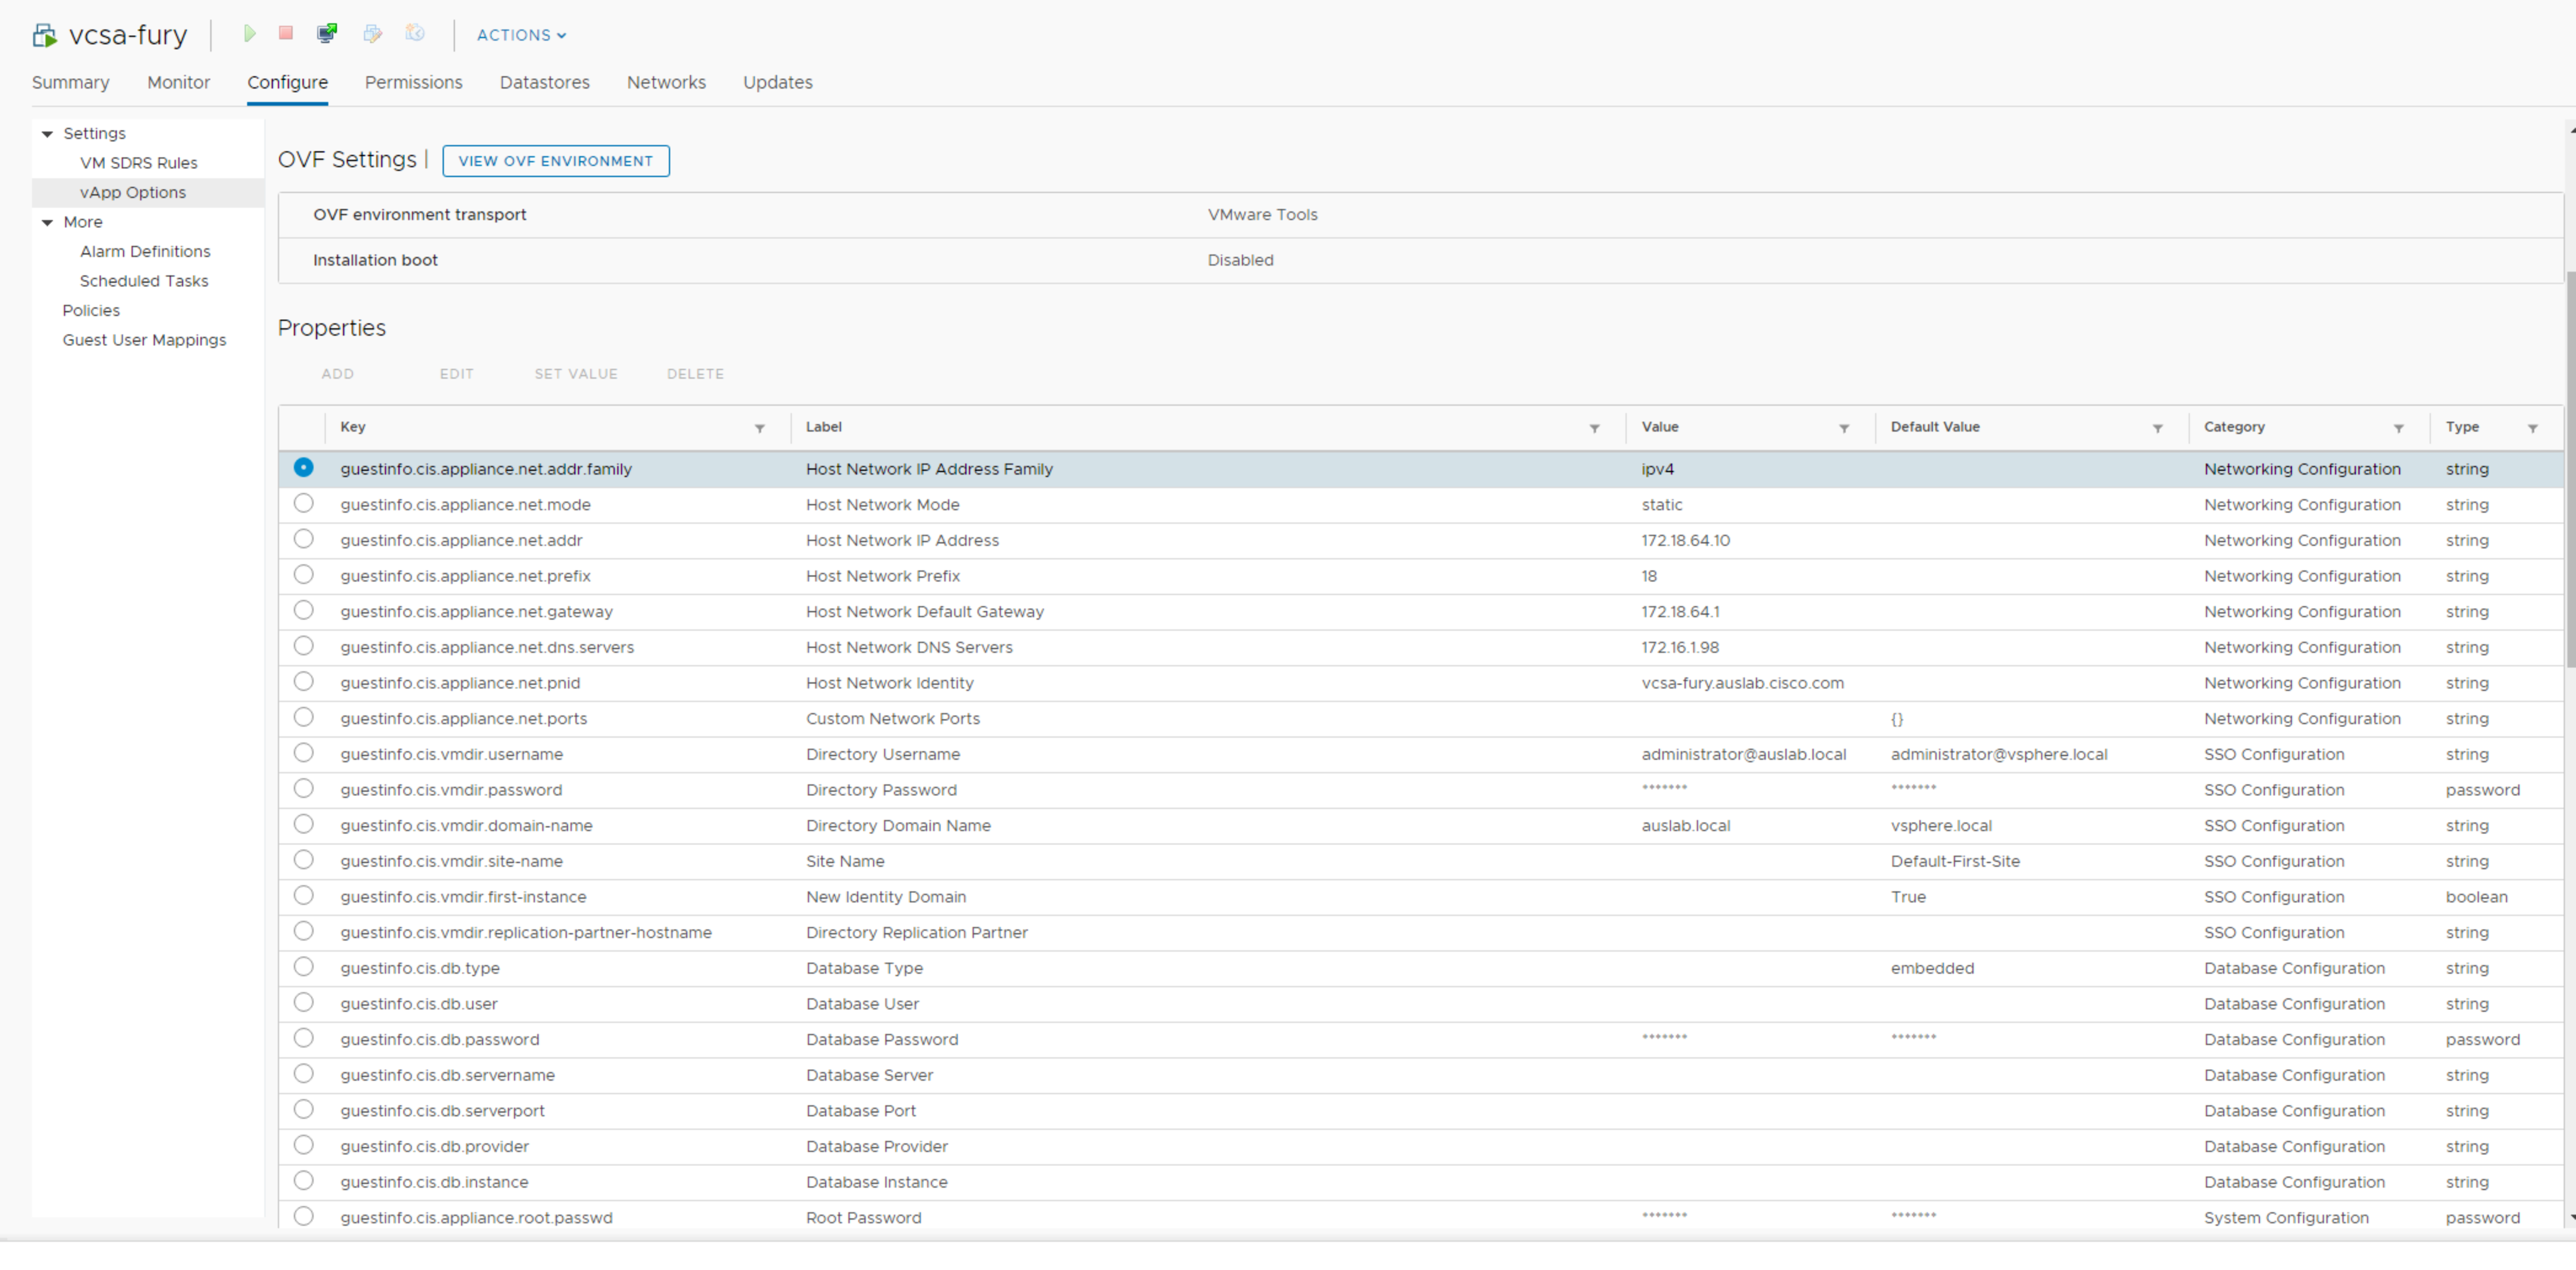Screen dimensions: 2576x1270
Task: Select radio for guestinfo.cis.appliance.net.mode row
Action: point(304,504)
